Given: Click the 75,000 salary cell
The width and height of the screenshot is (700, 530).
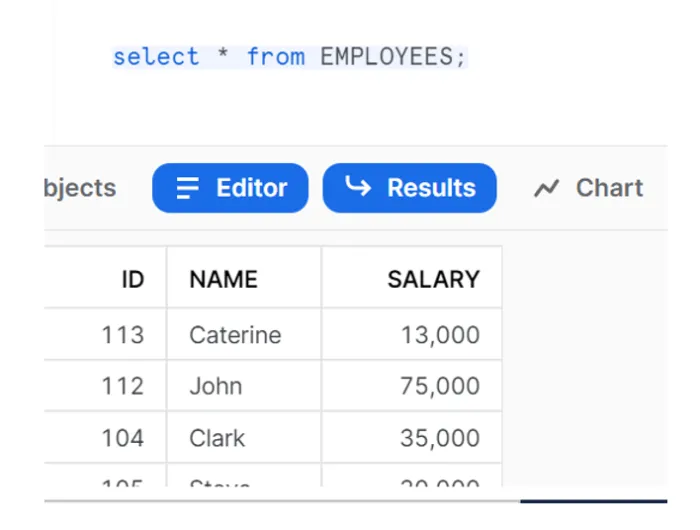Looking at the screenshot, I should pos(440,386).
